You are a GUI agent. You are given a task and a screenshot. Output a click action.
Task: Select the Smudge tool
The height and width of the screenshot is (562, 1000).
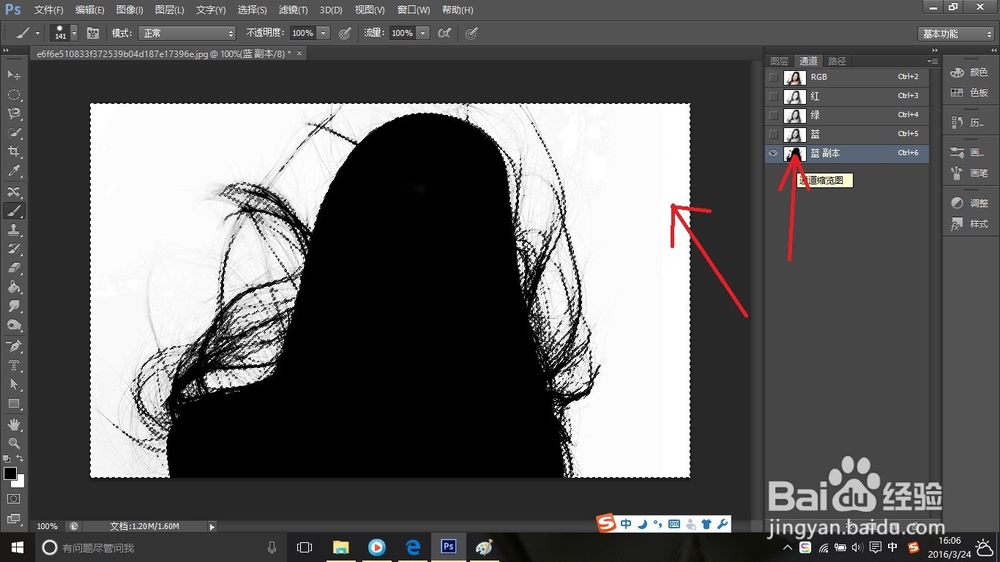(13, 306)
